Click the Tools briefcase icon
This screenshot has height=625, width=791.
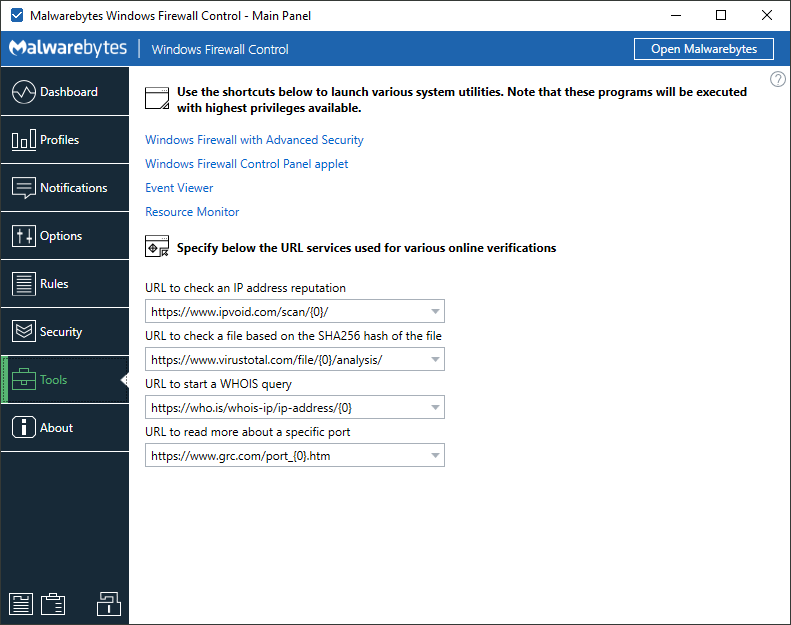click(x=23, y=379)
